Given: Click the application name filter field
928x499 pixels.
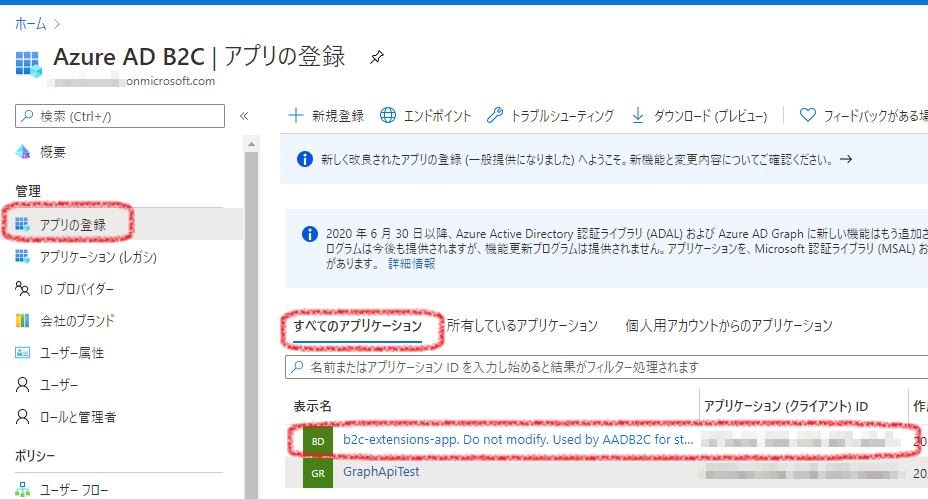Looking at the screenshot, I should point(607,367).
